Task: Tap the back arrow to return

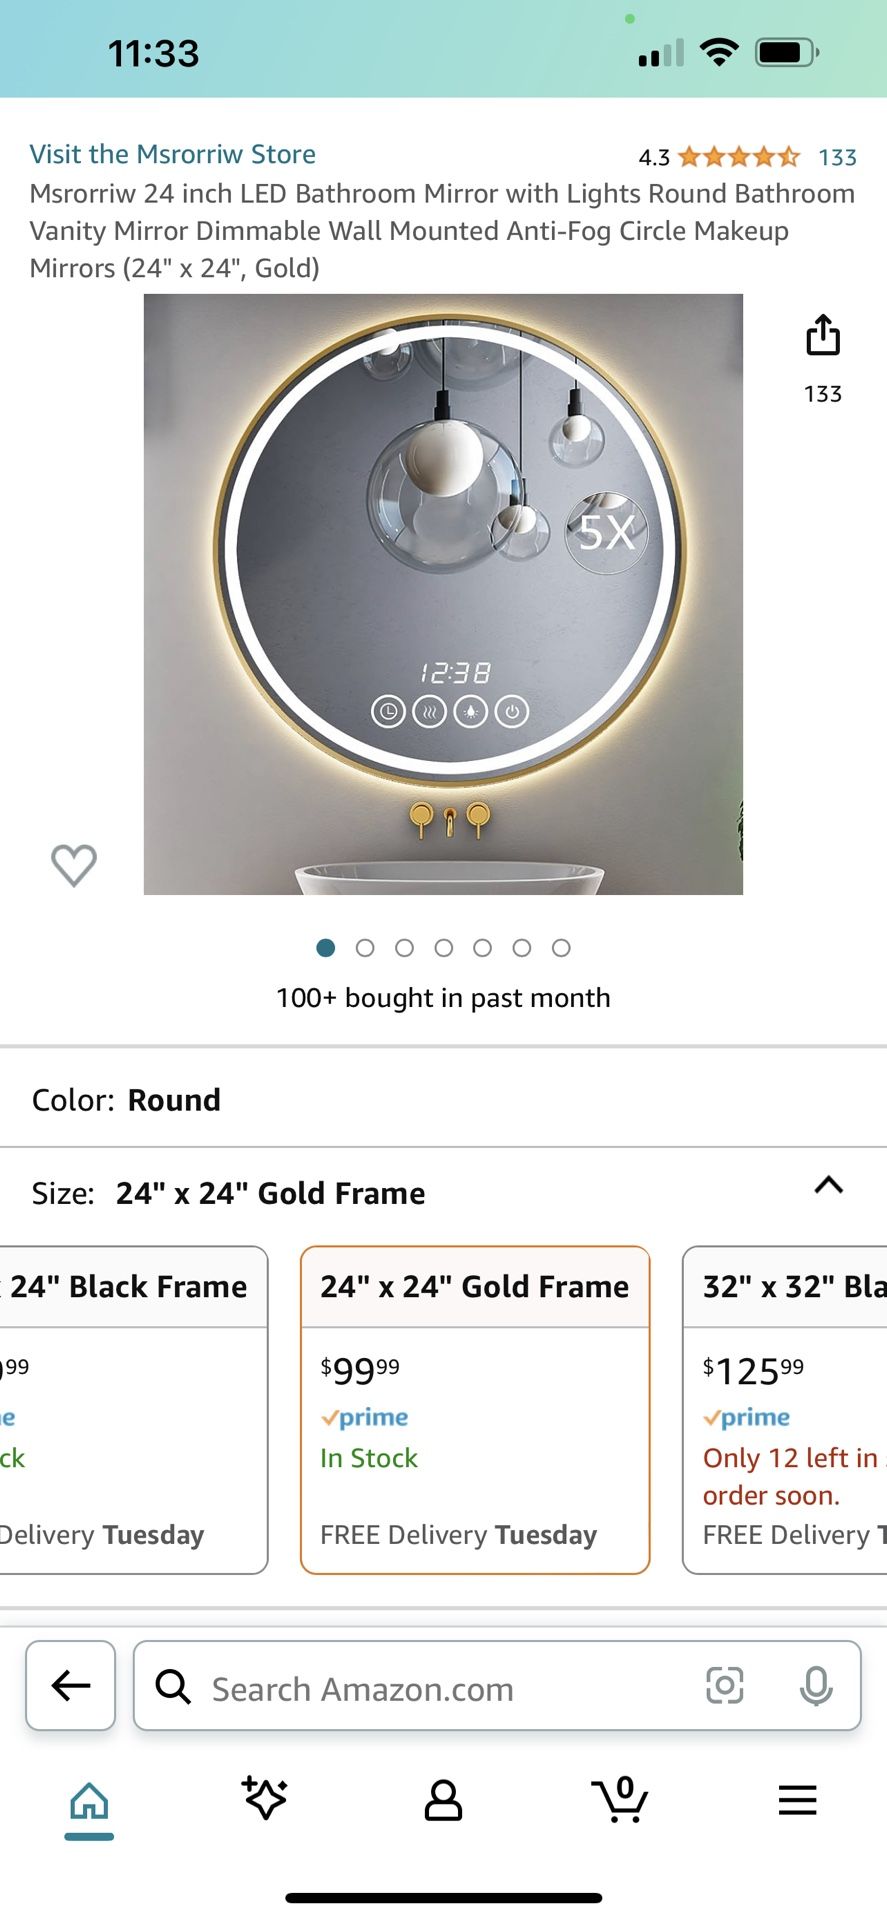Action: 70,1686
